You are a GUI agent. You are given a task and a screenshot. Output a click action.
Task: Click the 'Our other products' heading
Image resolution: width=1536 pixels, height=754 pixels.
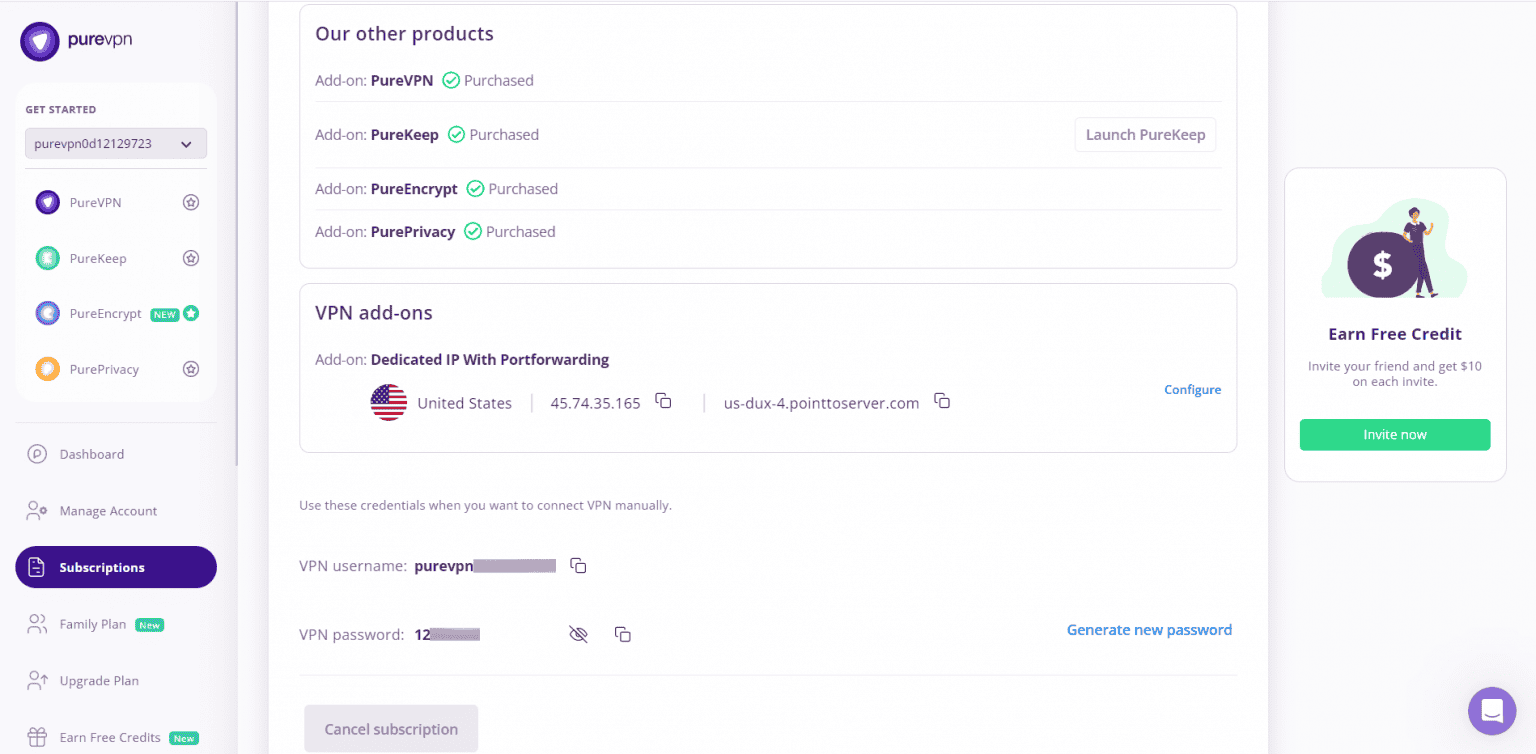coord(404,34)
